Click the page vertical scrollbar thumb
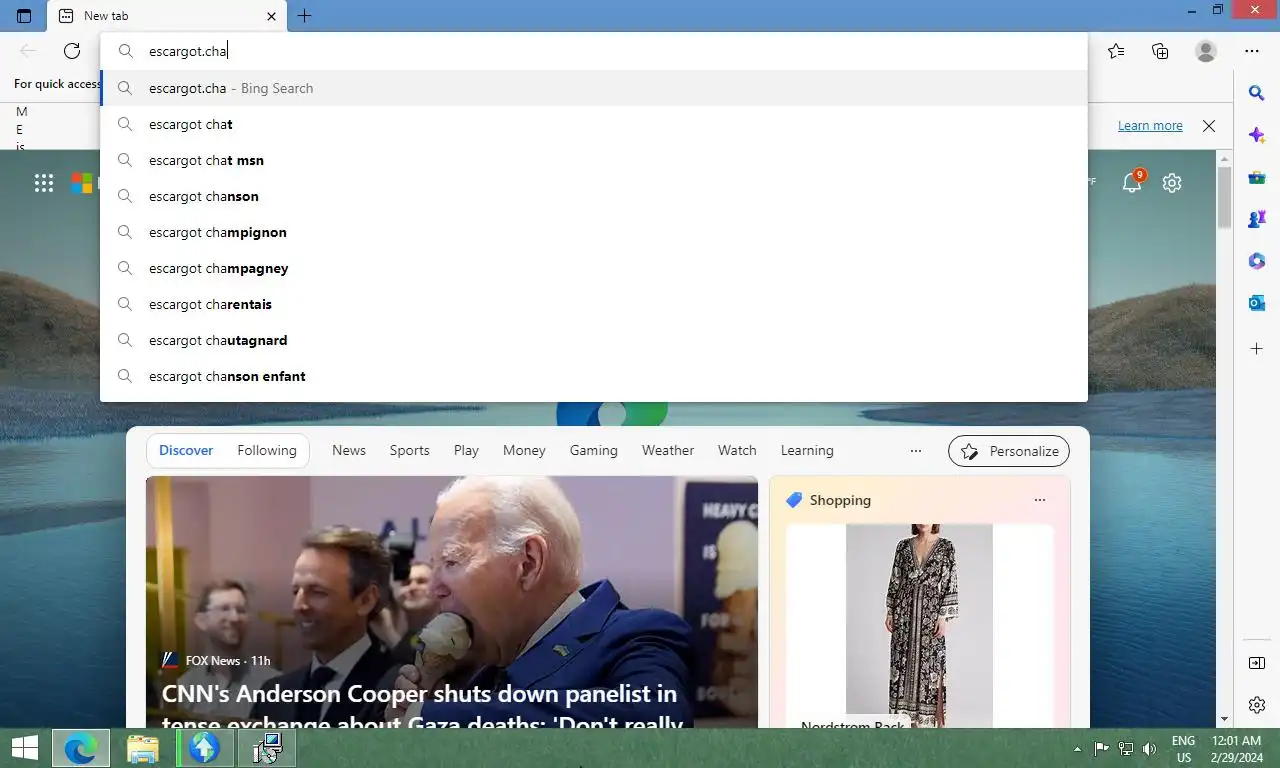Screen dimensions: 1280x768 click(1224, 197)
